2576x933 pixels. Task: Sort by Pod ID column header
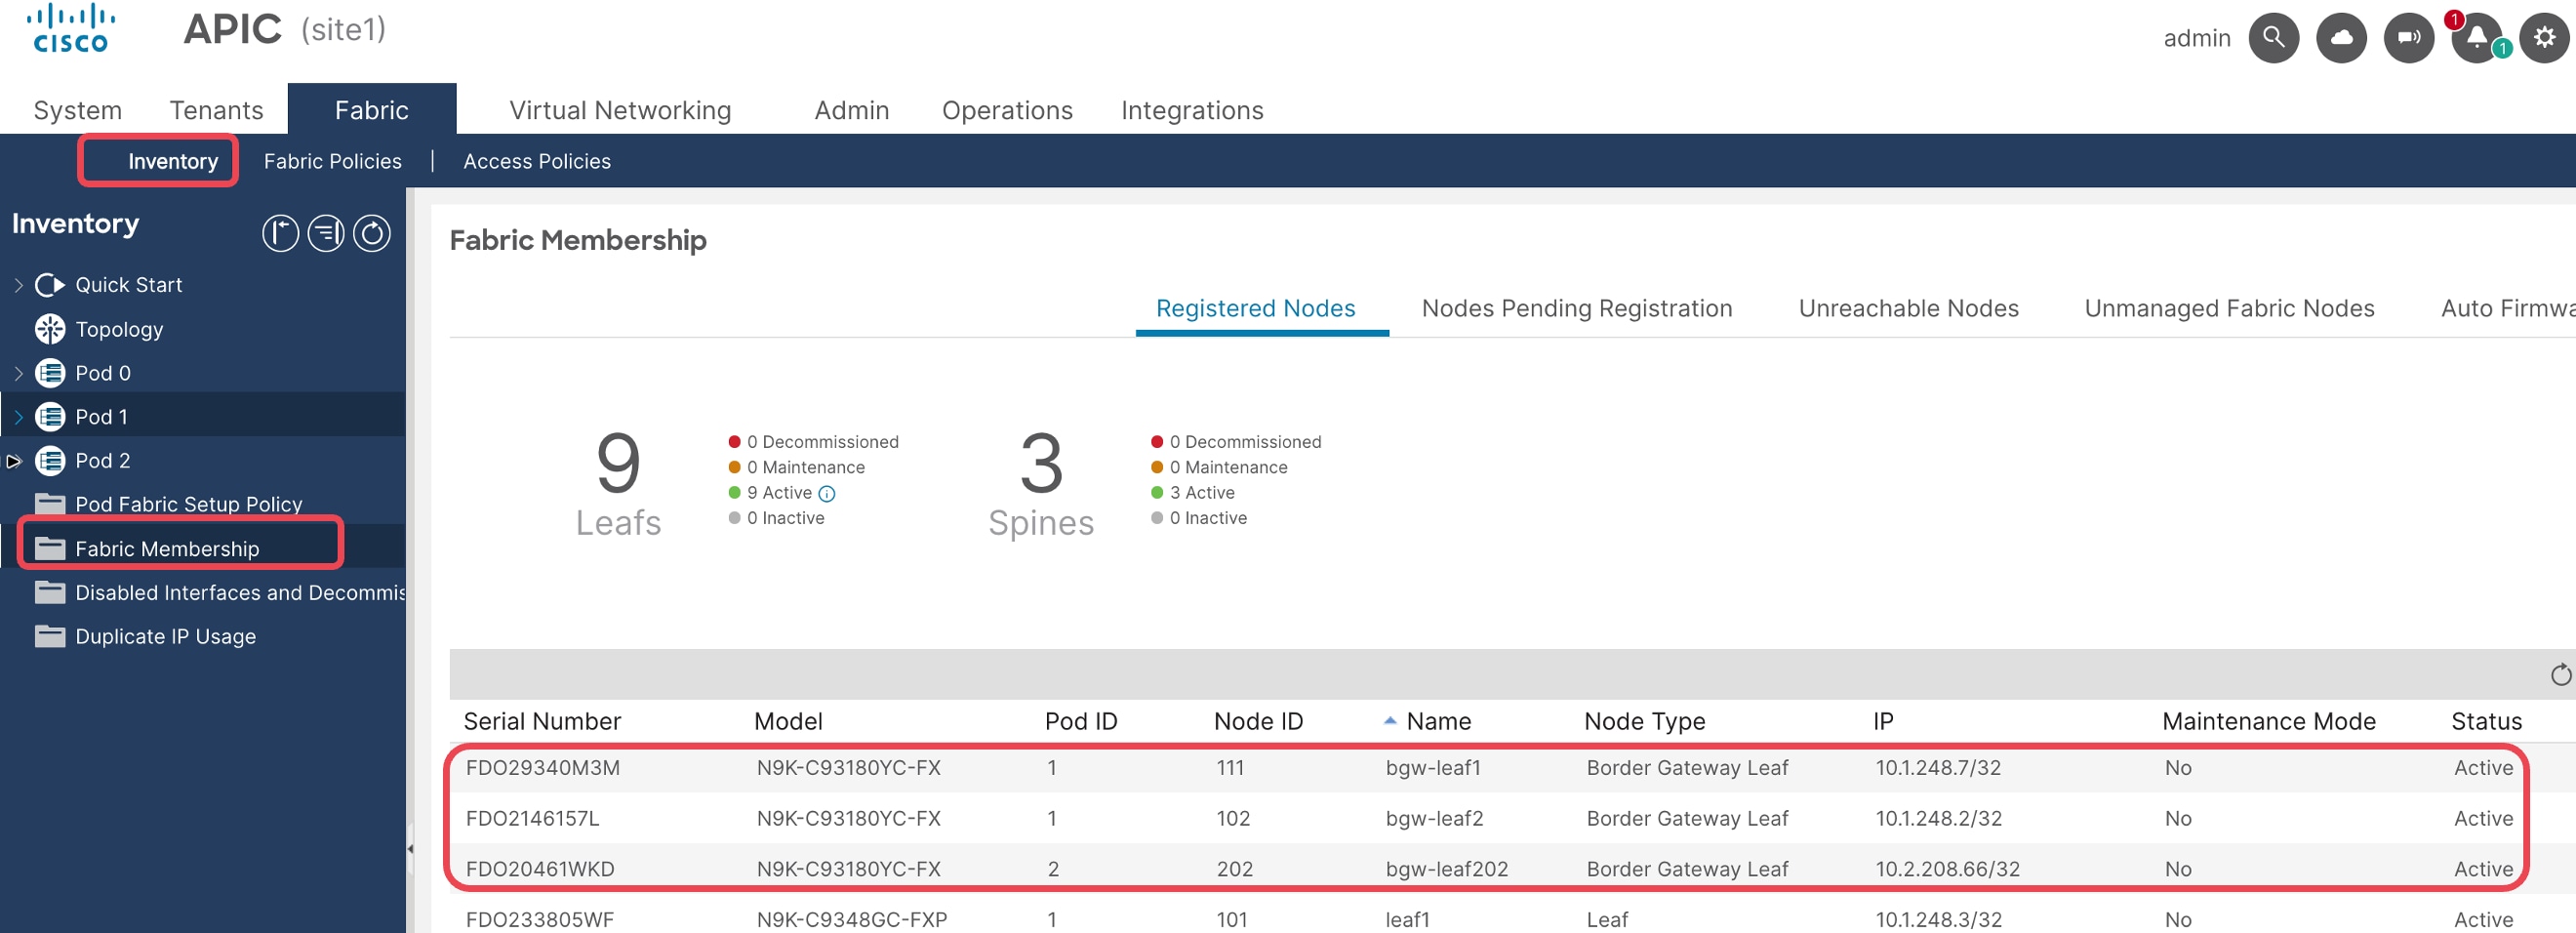tap(1081, 721)
